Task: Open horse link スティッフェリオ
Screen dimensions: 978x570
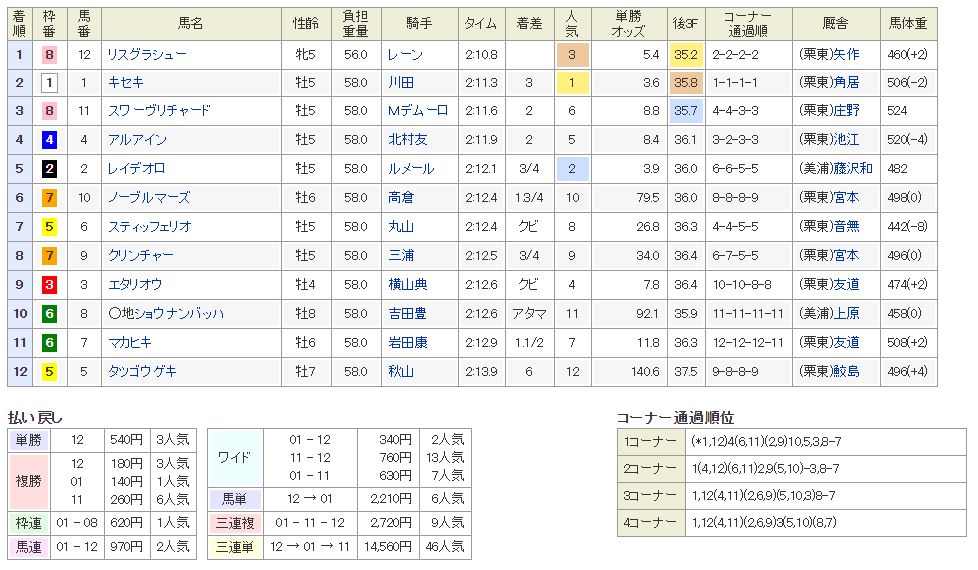Action: click(150, 226)
